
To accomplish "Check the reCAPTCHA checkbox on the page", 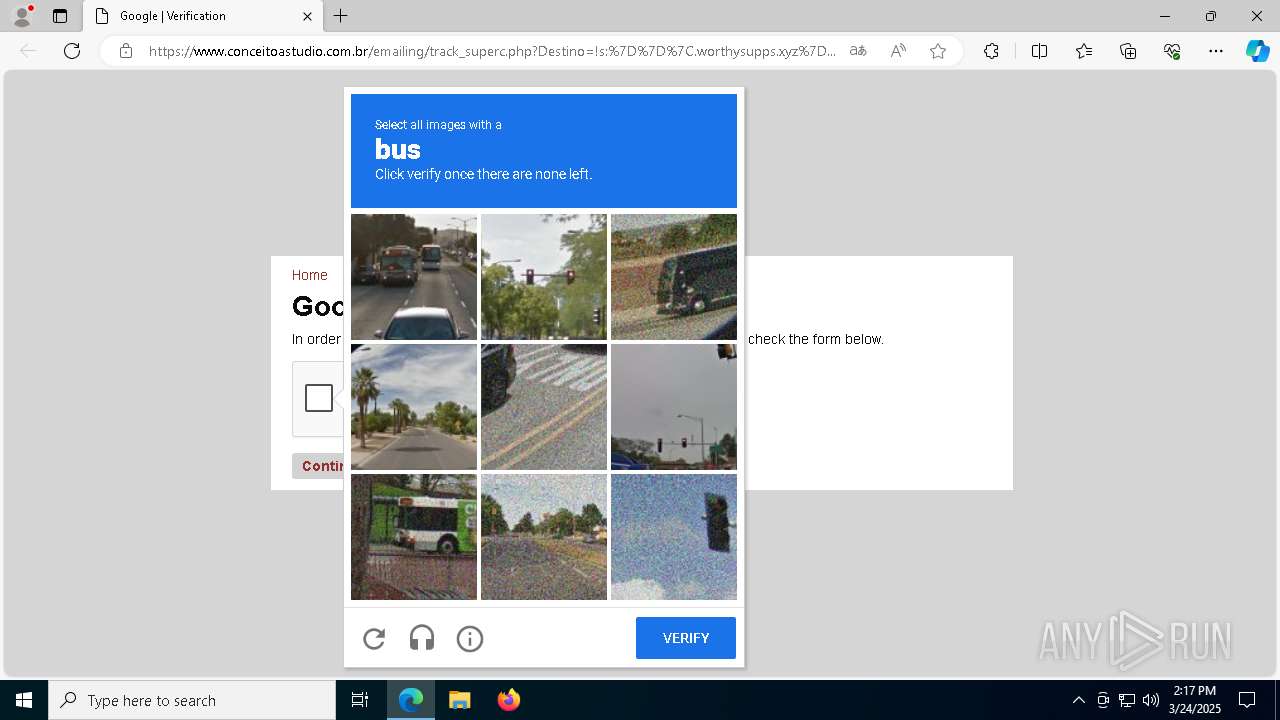I will pos(319,398).
